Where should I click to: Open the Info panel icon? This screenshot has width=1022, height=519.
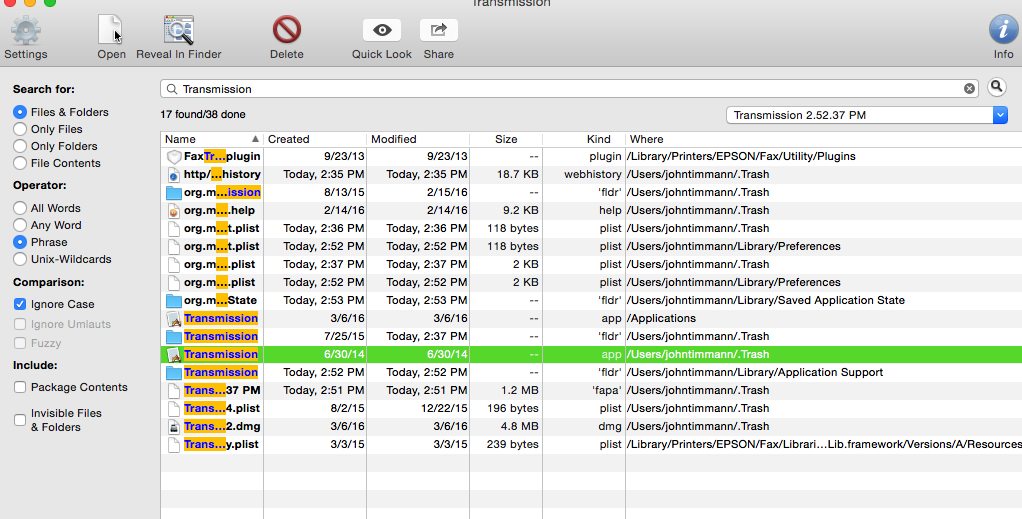click(1004, 30)
